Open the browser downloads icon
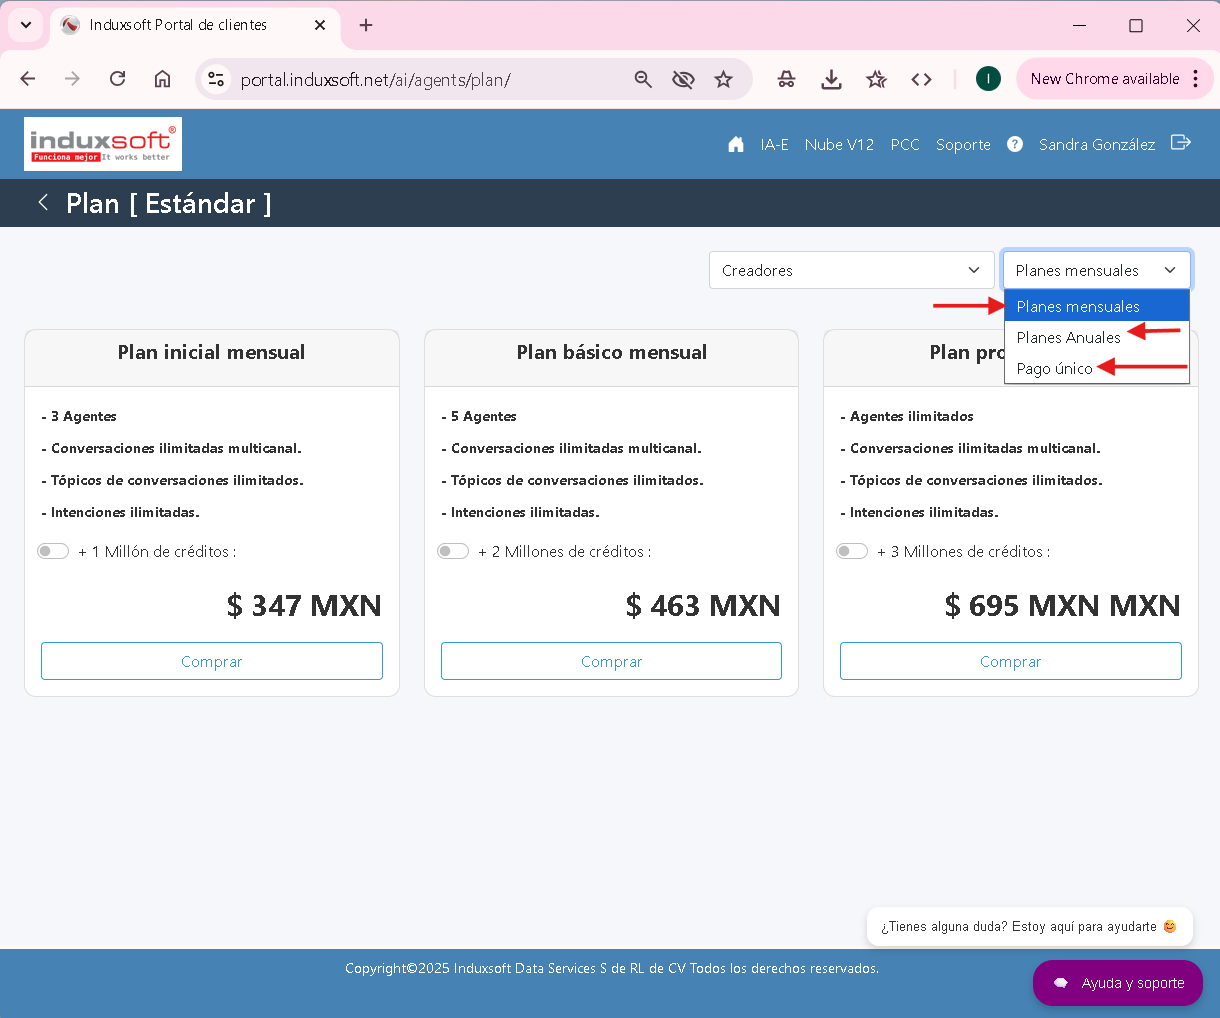Viewport: 1220px width, 1018px height. (831, 79)
